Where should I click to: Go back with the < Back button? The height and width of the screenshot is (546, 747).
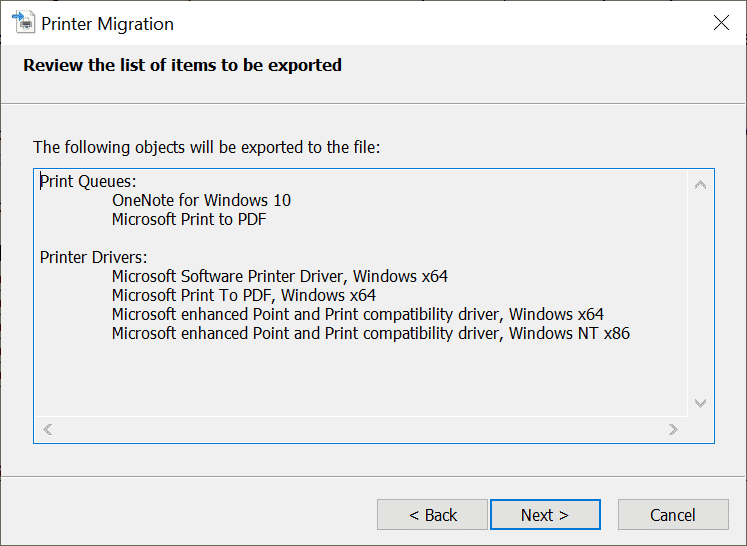pos(432,515)
